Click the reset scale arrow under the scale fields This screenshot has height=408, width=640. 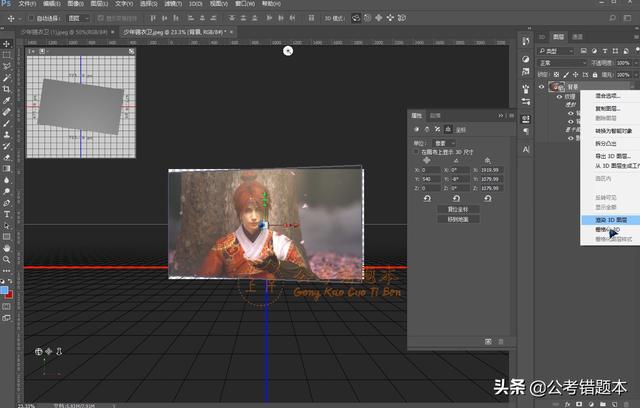(x=488, y=199)
